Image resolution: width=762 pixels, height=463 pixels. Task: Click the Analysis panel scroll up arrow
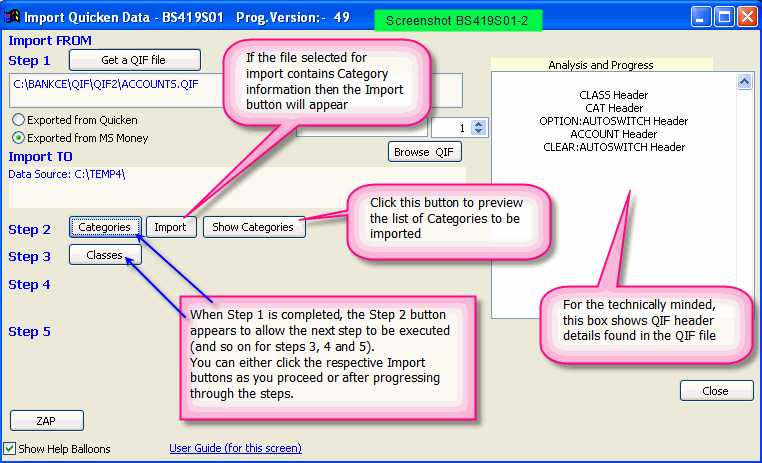[745, 81]
